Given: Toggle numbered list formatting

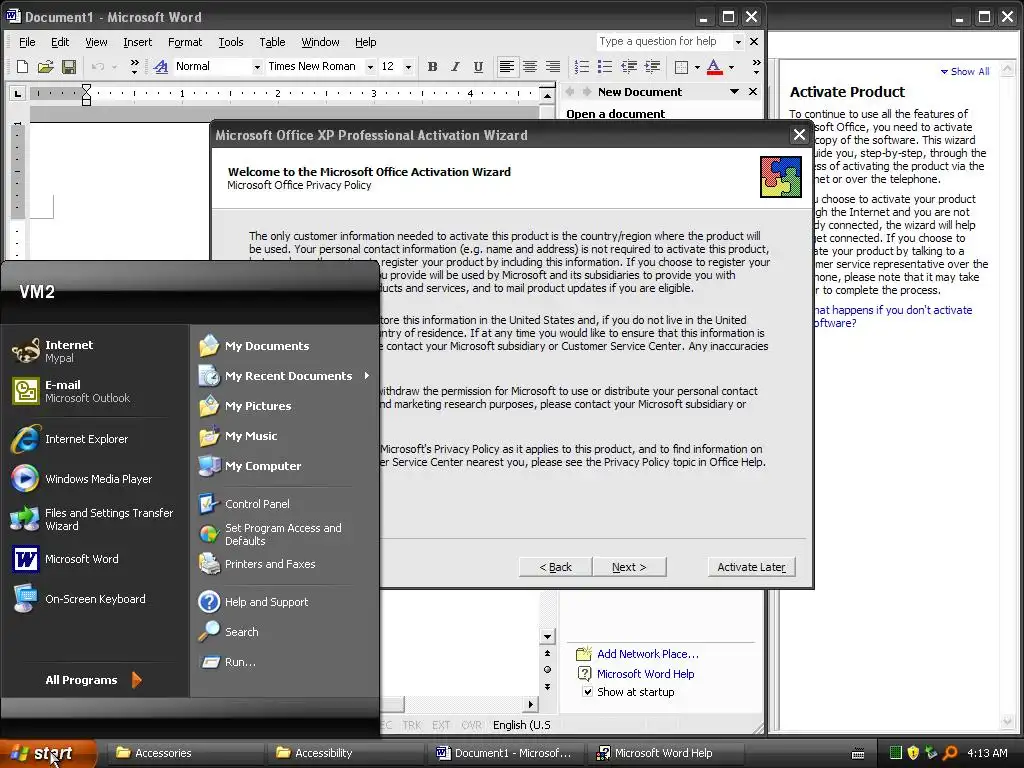Looking at the screenshot, I should [581, 67].
